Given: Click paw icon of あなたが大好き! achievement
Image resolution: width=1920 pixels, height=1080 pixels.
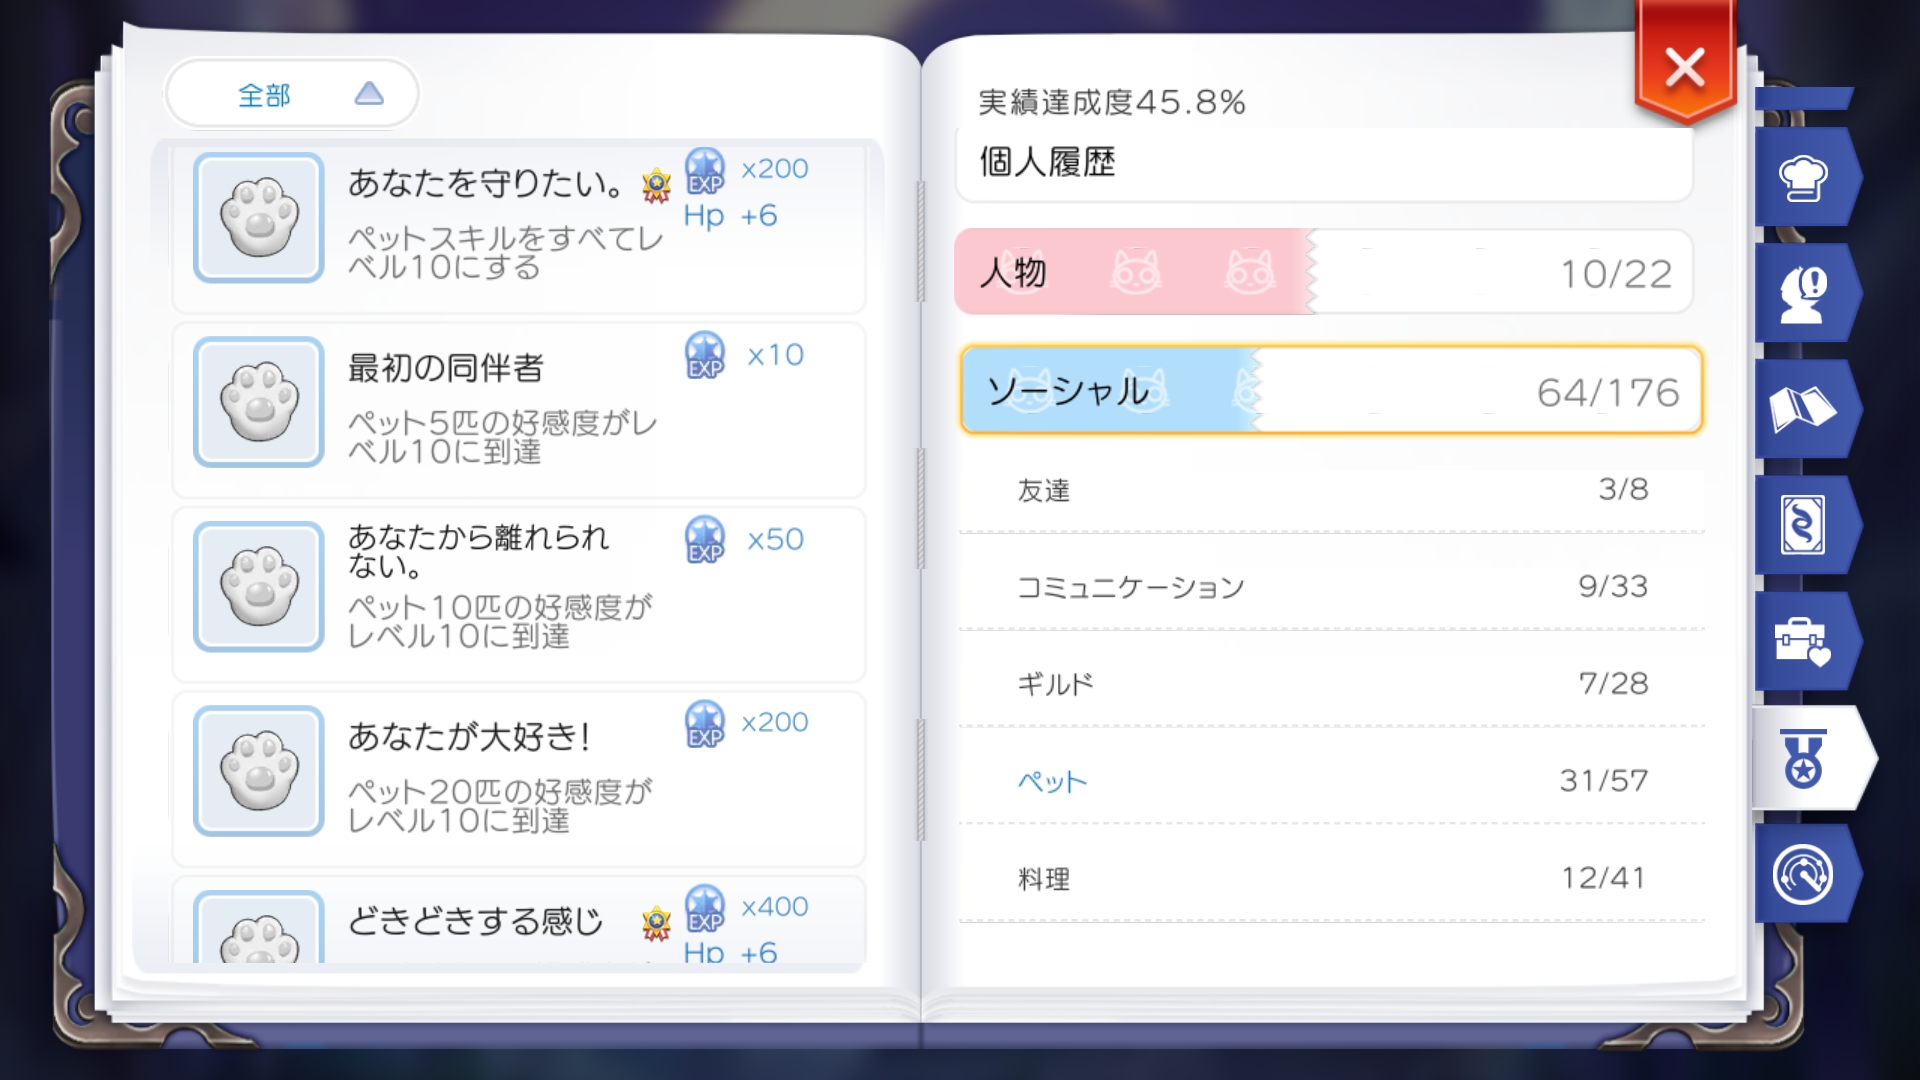Looking at the screenshot, I should point(259,771).
